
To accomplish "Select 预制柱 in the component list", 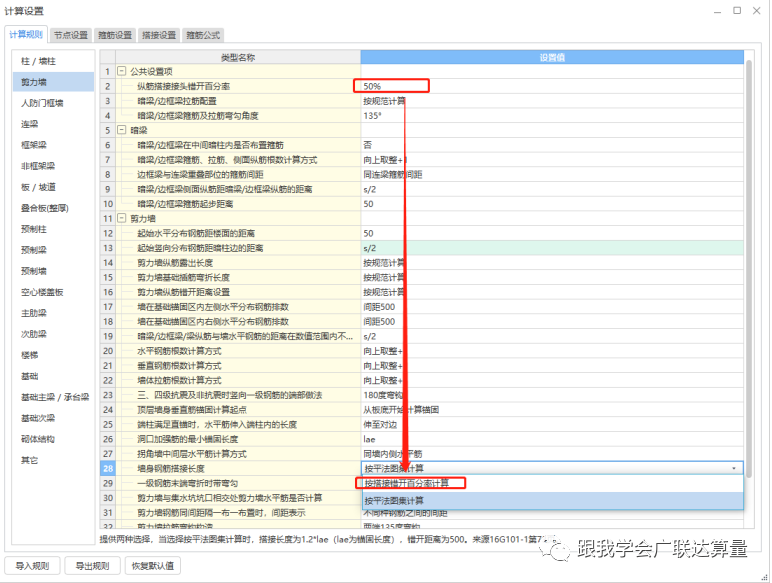I will [53, 229].
